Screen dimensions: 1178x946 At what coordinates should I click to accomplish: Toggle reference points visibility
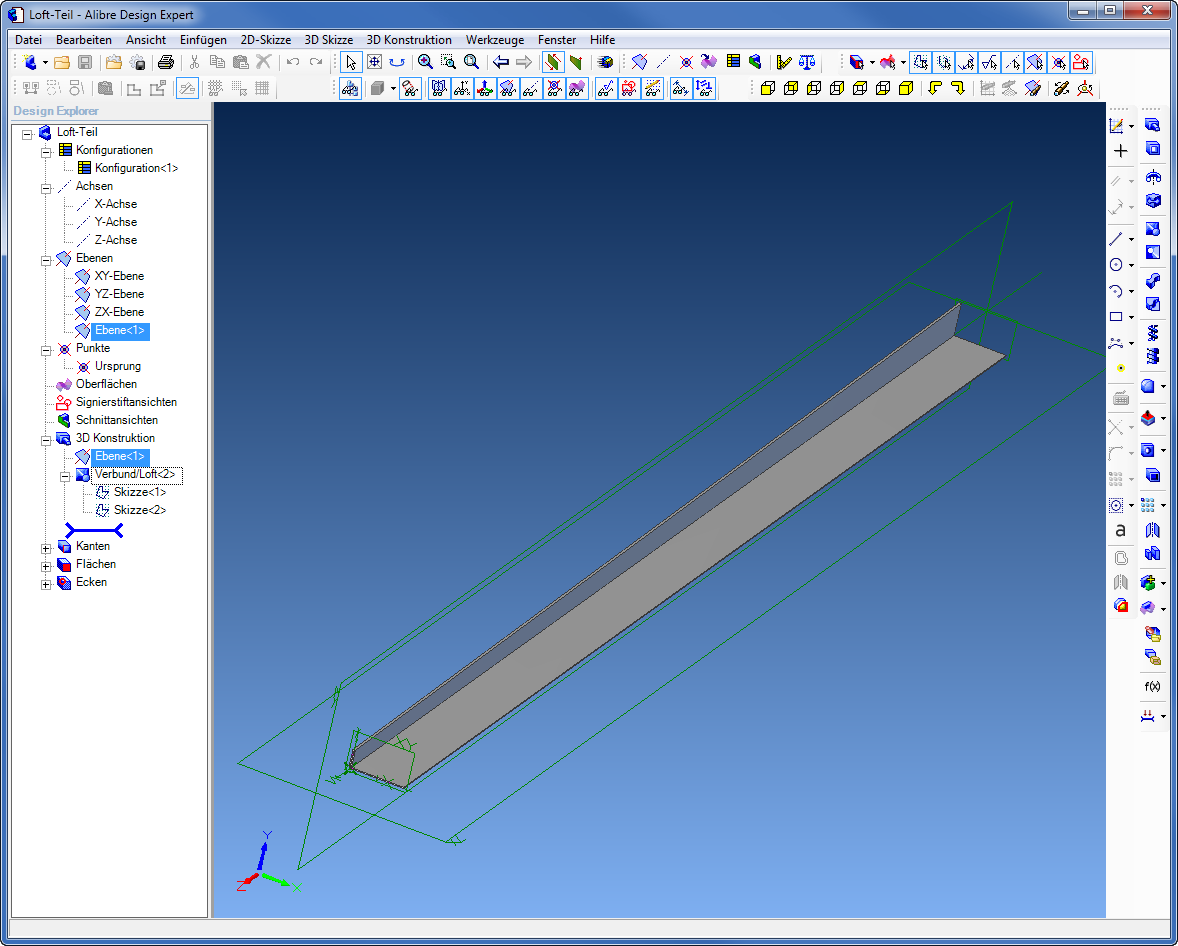pyautogui.click(x=554, y=89)
